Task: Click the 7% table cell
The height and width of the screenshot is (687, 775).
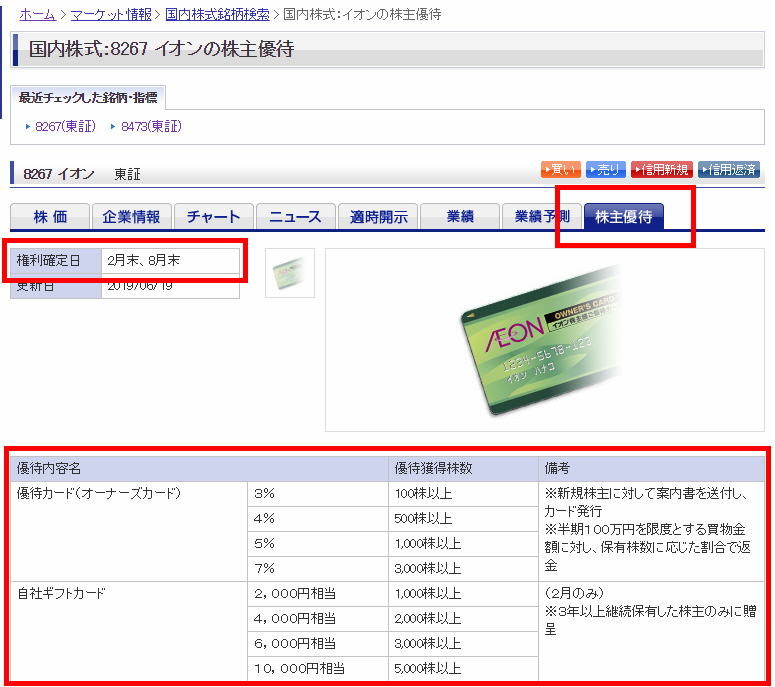Action: tap(318, 569)
